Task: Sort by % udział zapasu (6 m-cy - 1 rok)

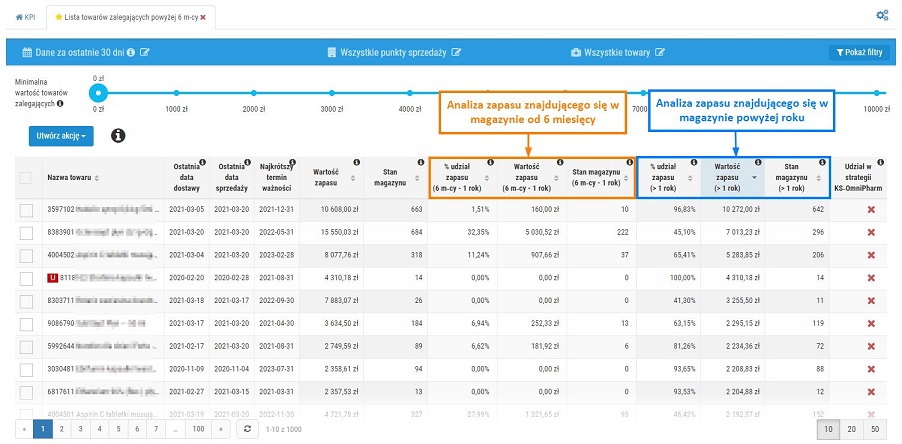Action: [487, 178]
